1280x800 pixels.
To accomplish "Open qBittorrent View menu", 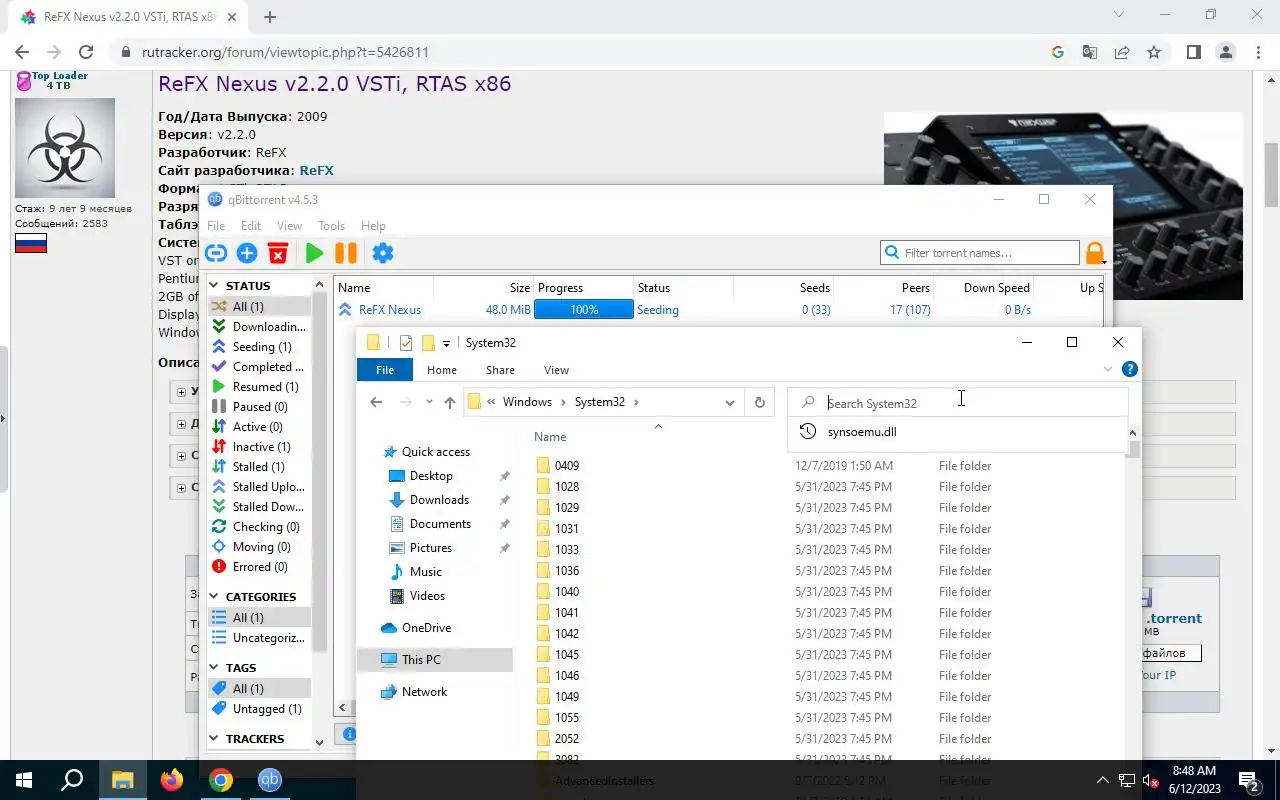I will [x=289, y=226].
